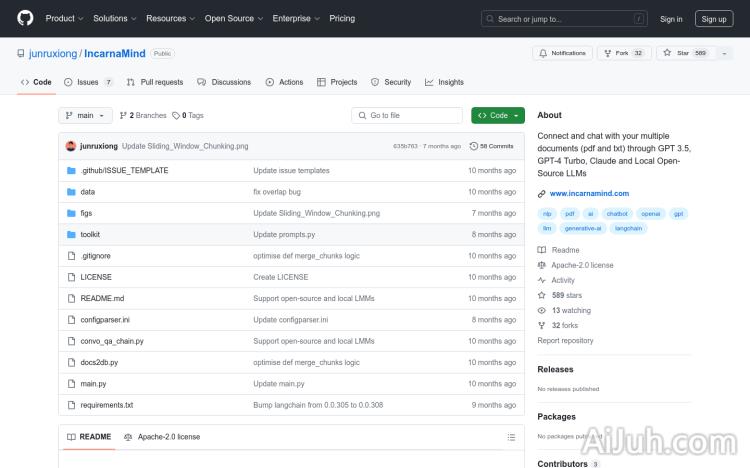
Task: Open the README outline list icon
Action: point(511,437)
